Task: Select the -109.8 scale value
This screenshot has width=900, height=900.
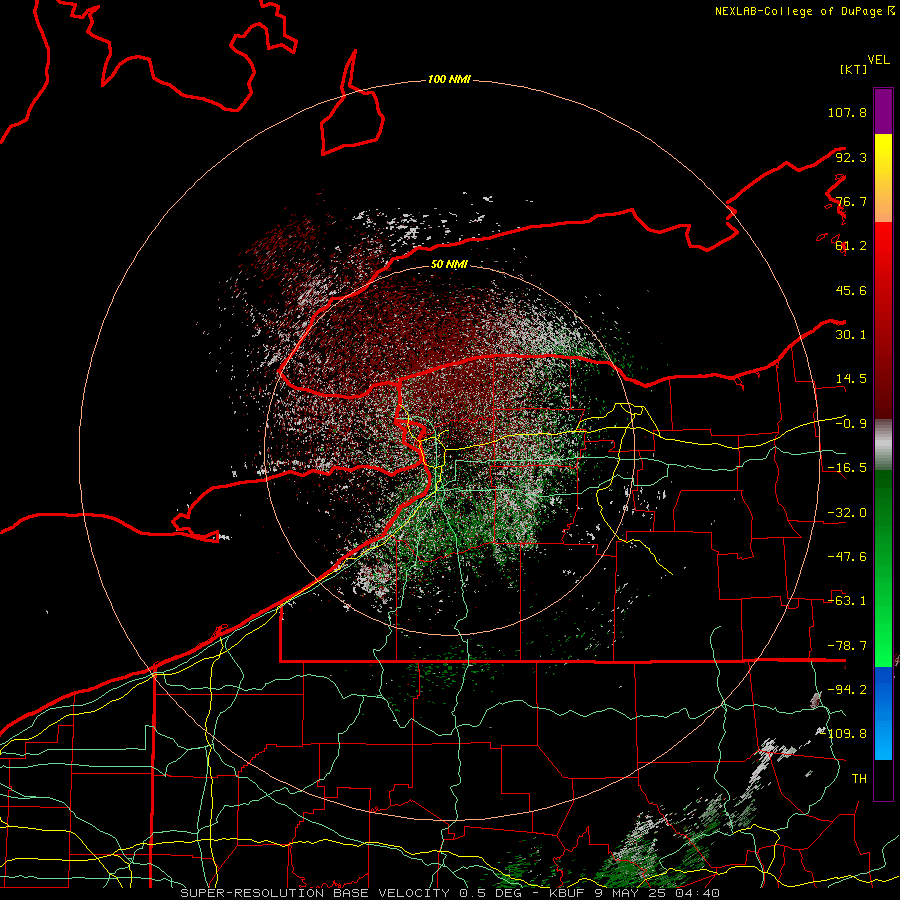Action: point(843,734)
